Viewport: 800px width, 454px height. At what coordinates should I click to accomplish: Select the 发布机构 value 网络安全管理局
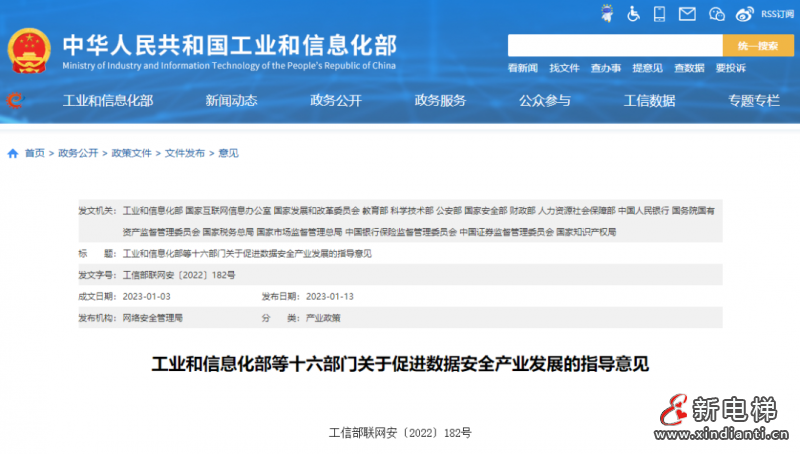tap(153, 318)
